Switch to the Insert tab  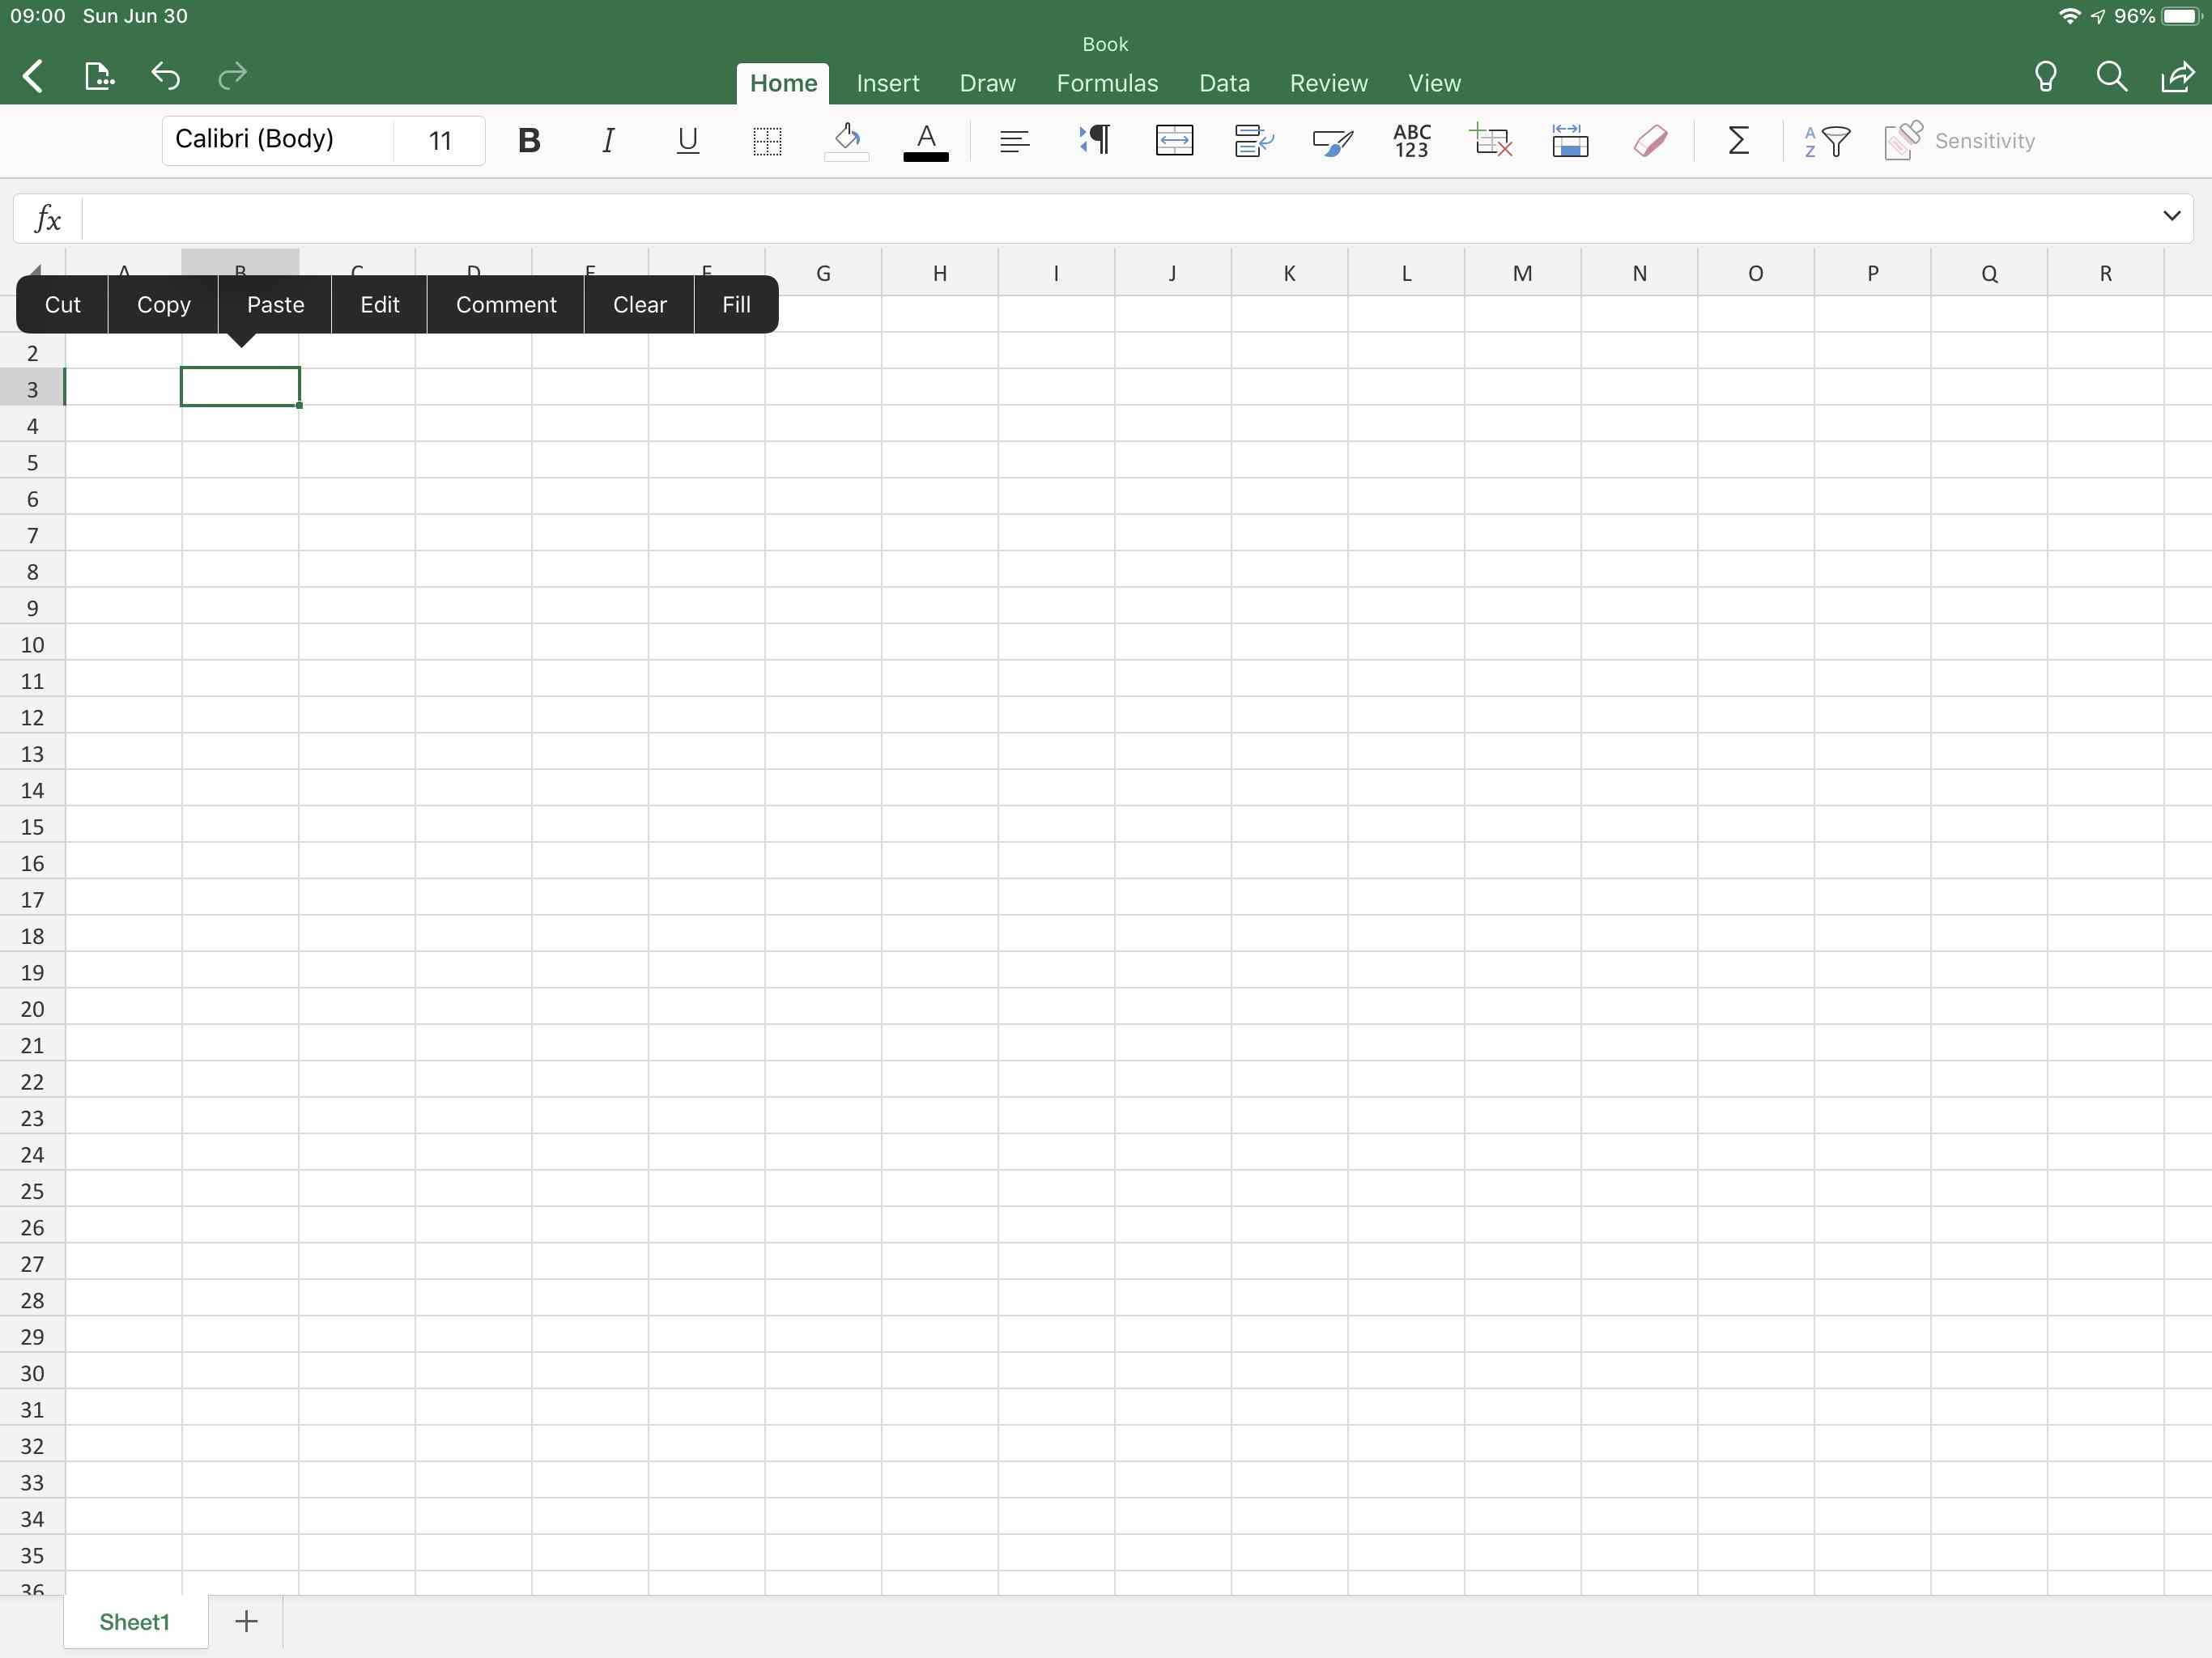888,83
